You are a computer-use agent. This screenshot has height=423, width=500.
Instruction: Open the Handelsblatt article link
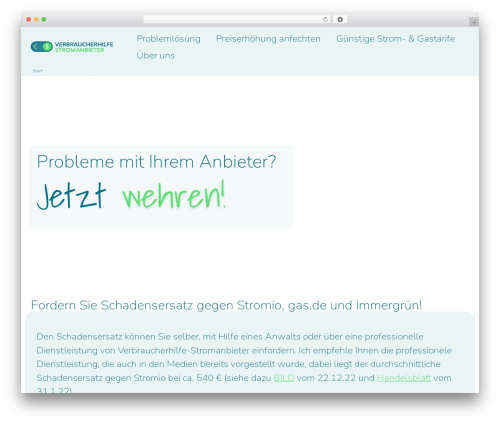[404, 378]
